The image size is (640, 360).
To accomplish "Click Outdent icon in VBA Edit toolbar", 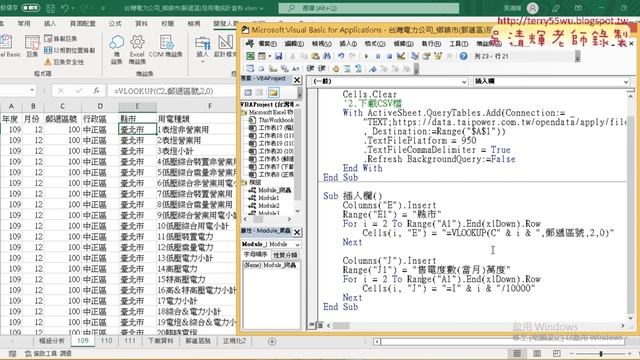I will [322, 69].
